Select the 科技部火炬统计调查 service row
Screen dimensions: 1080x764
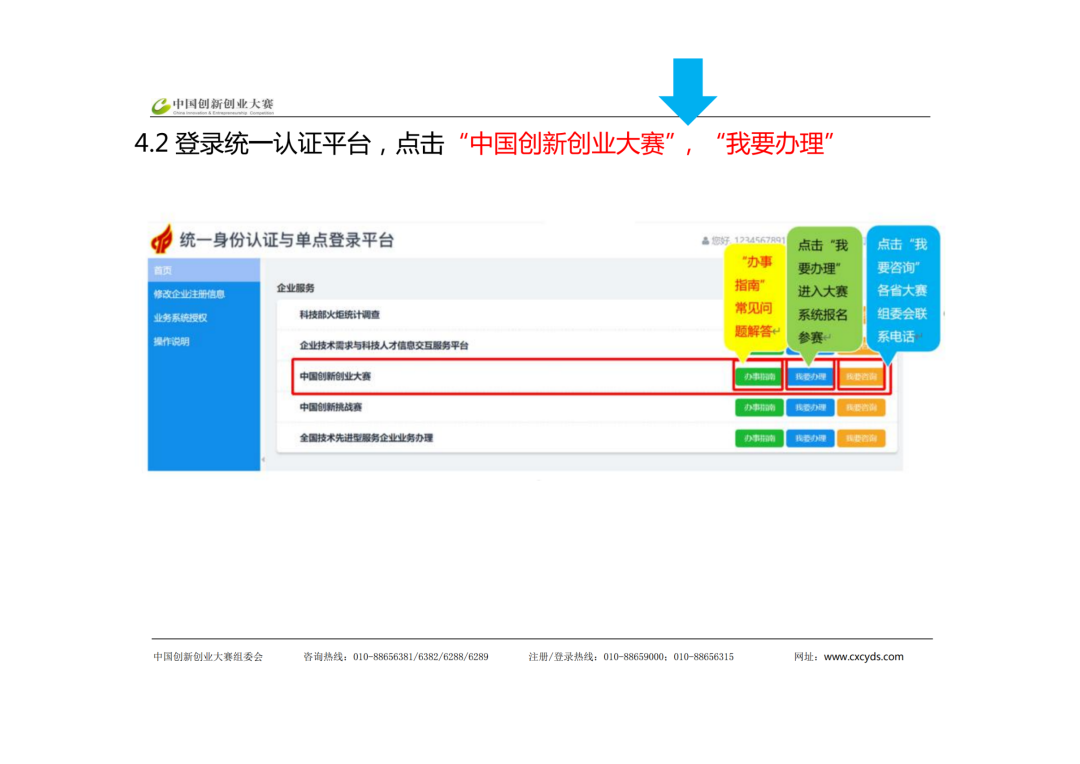(x=340, y=315)
